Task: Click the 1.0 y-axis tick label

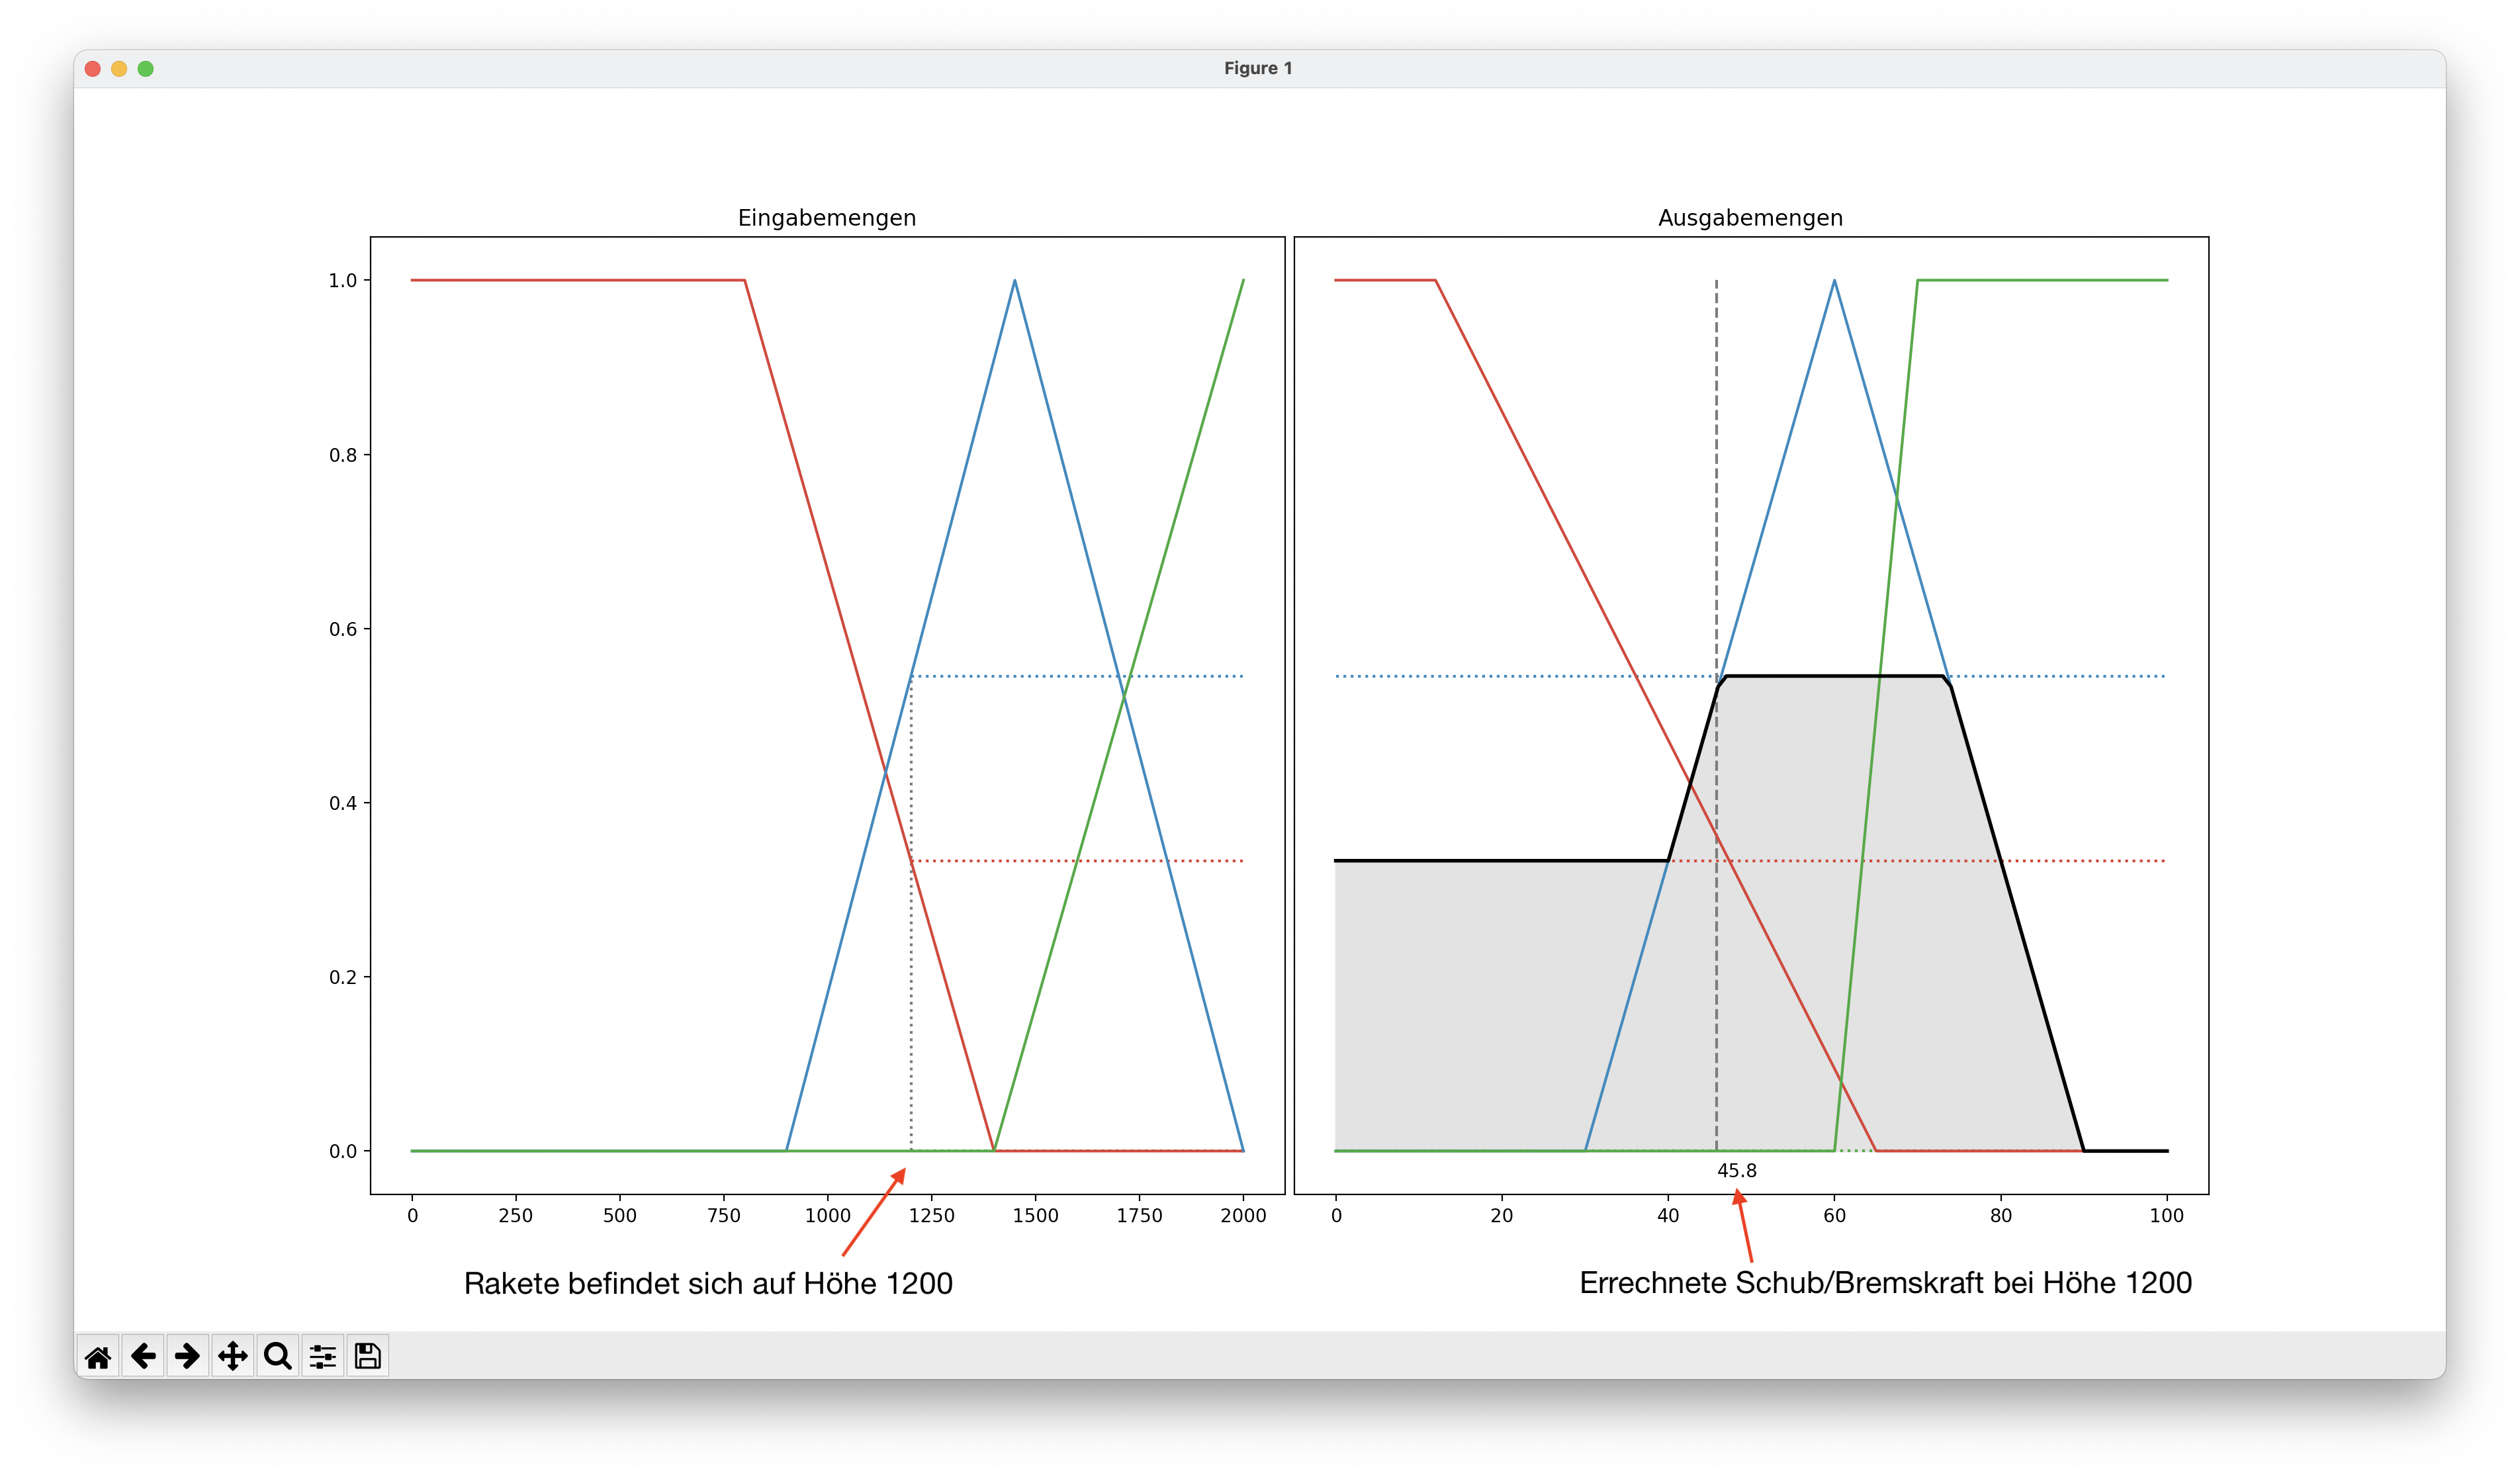Action: pos(342,281)
